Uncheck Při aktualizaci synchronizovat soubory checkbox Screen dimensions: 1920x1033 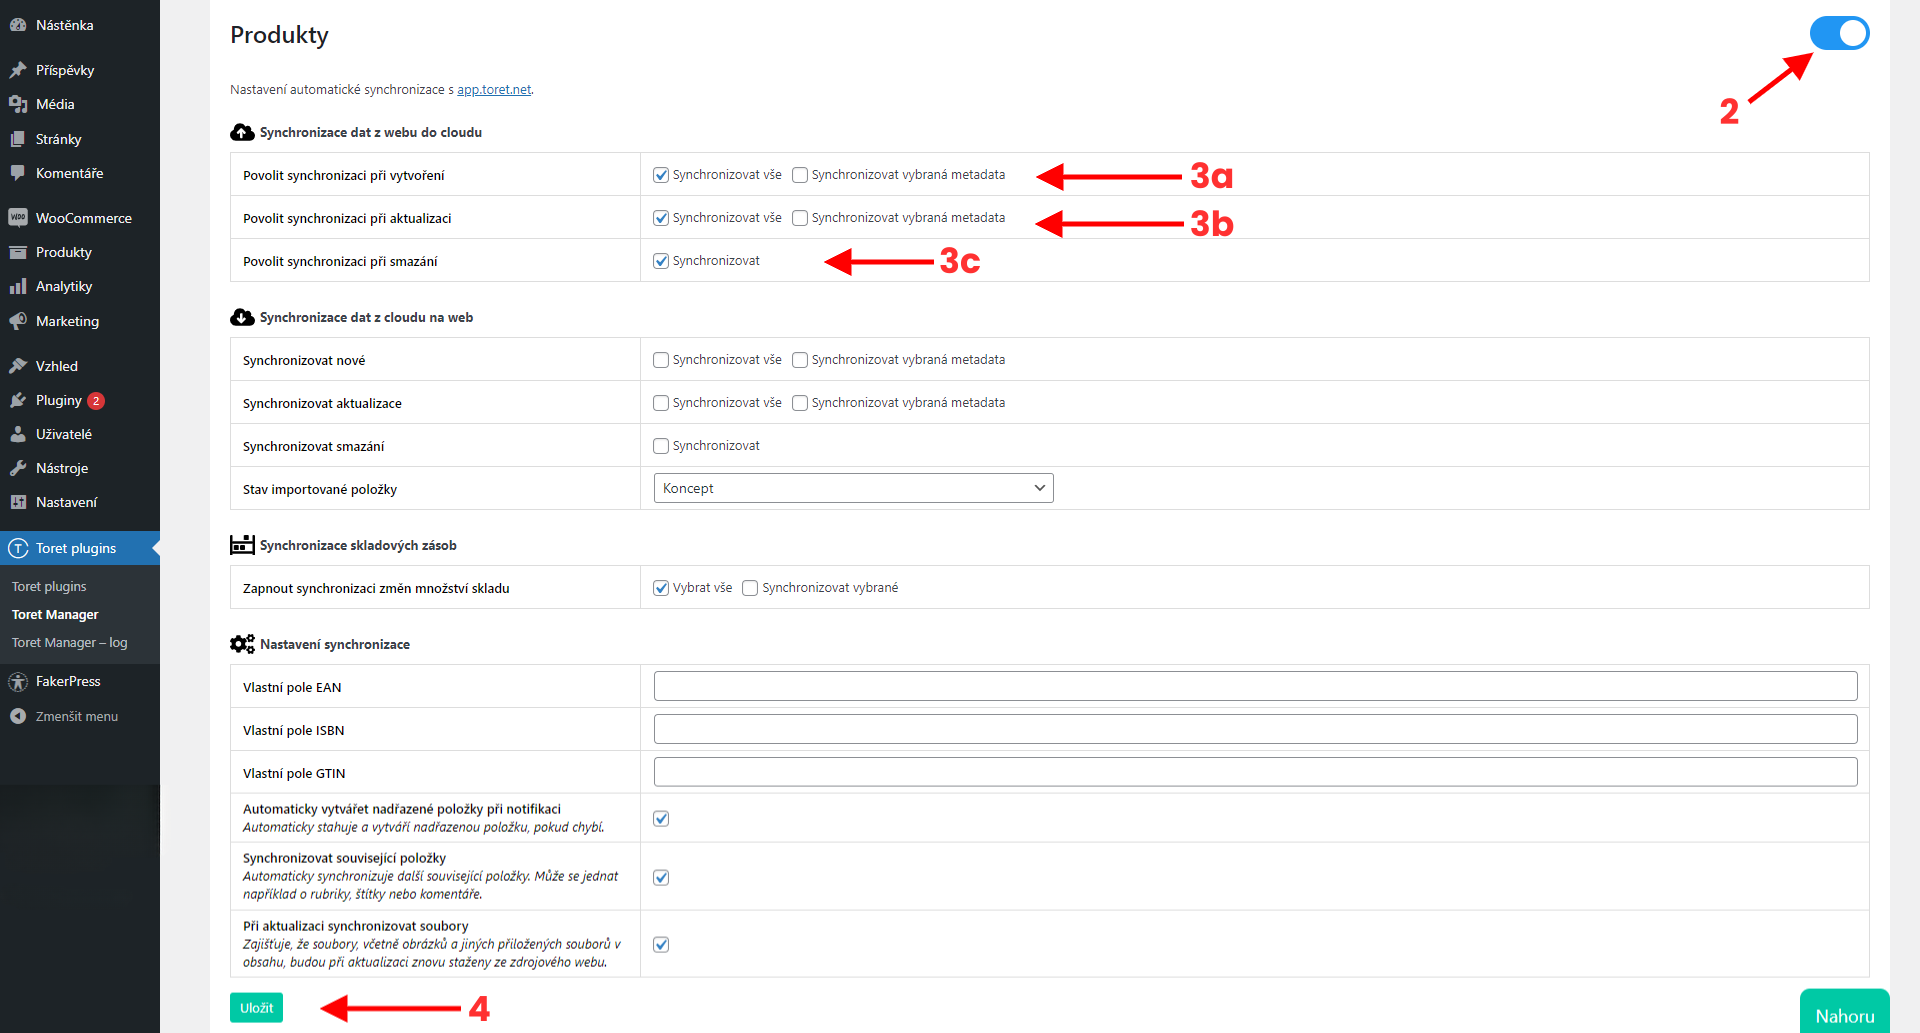click(x=661, y=944)
